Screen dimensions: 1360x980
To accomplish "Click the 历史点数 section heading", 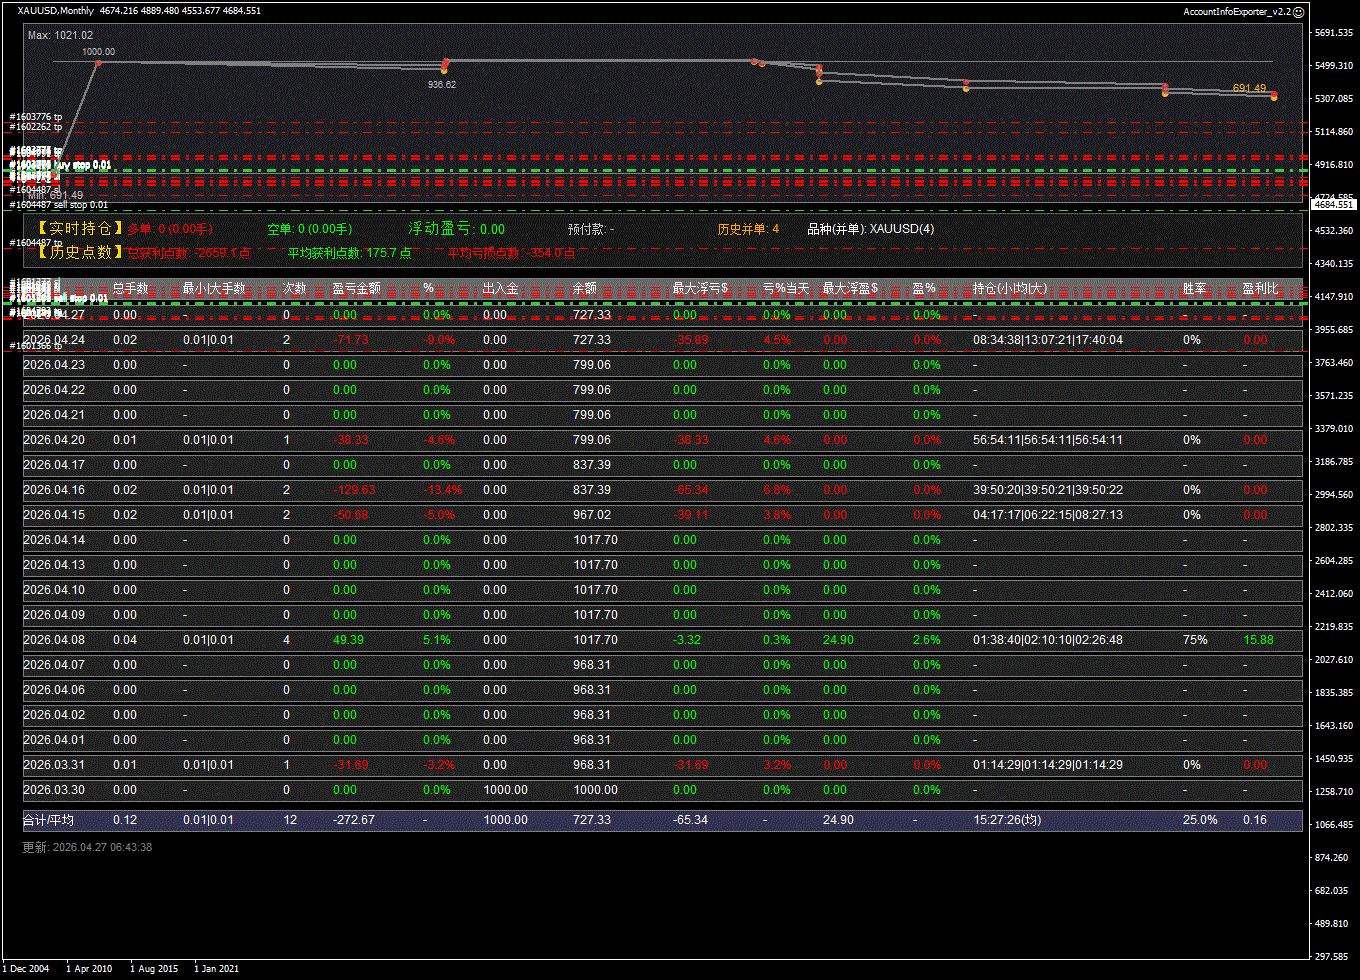I will coord(80,253).
